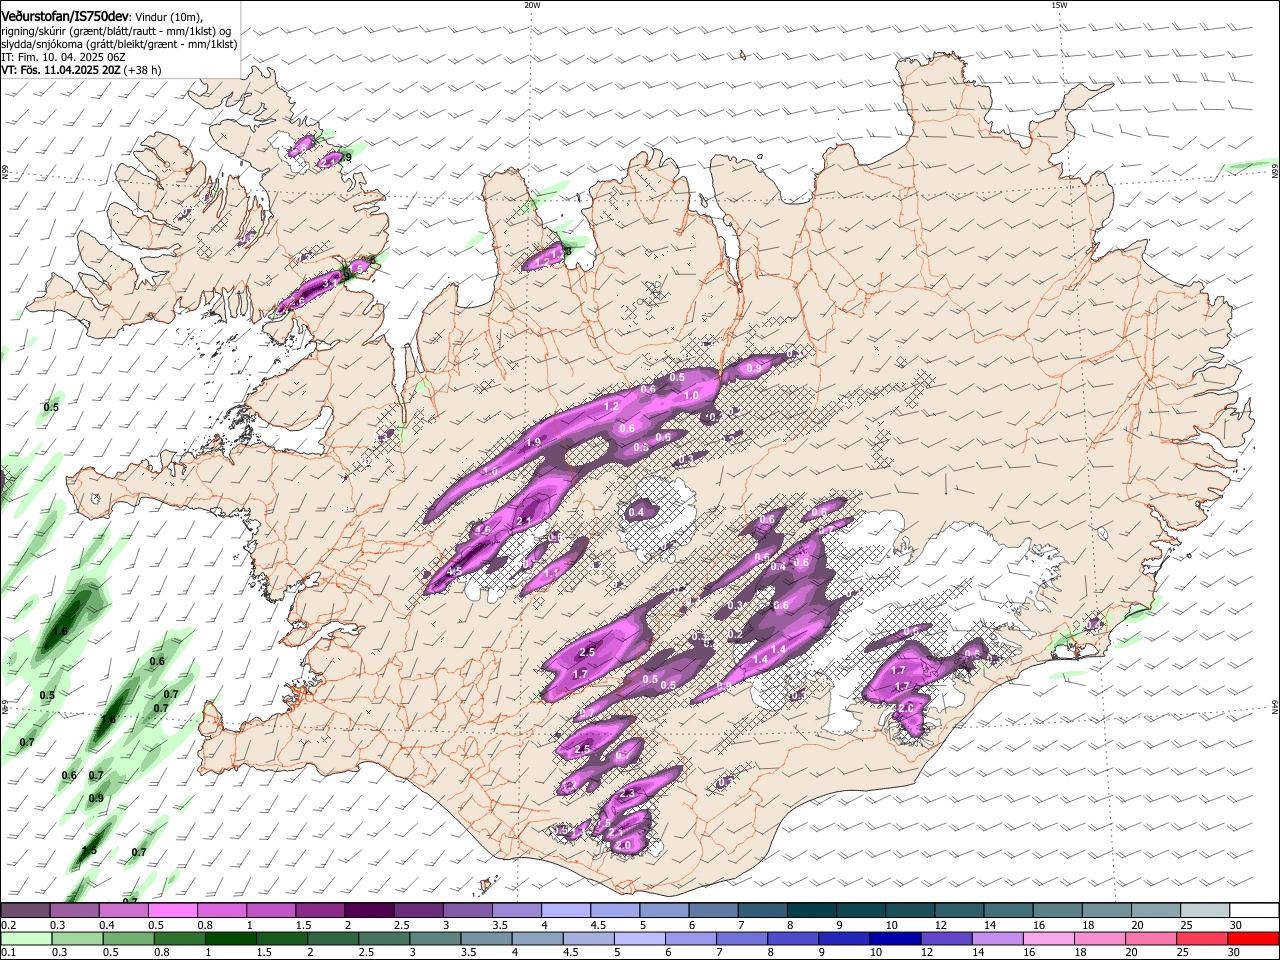The height and width of the screenshot is (960, 1280).
Task: Click the 1.9 snowfall value on the map
Action: tap(534, 442)
